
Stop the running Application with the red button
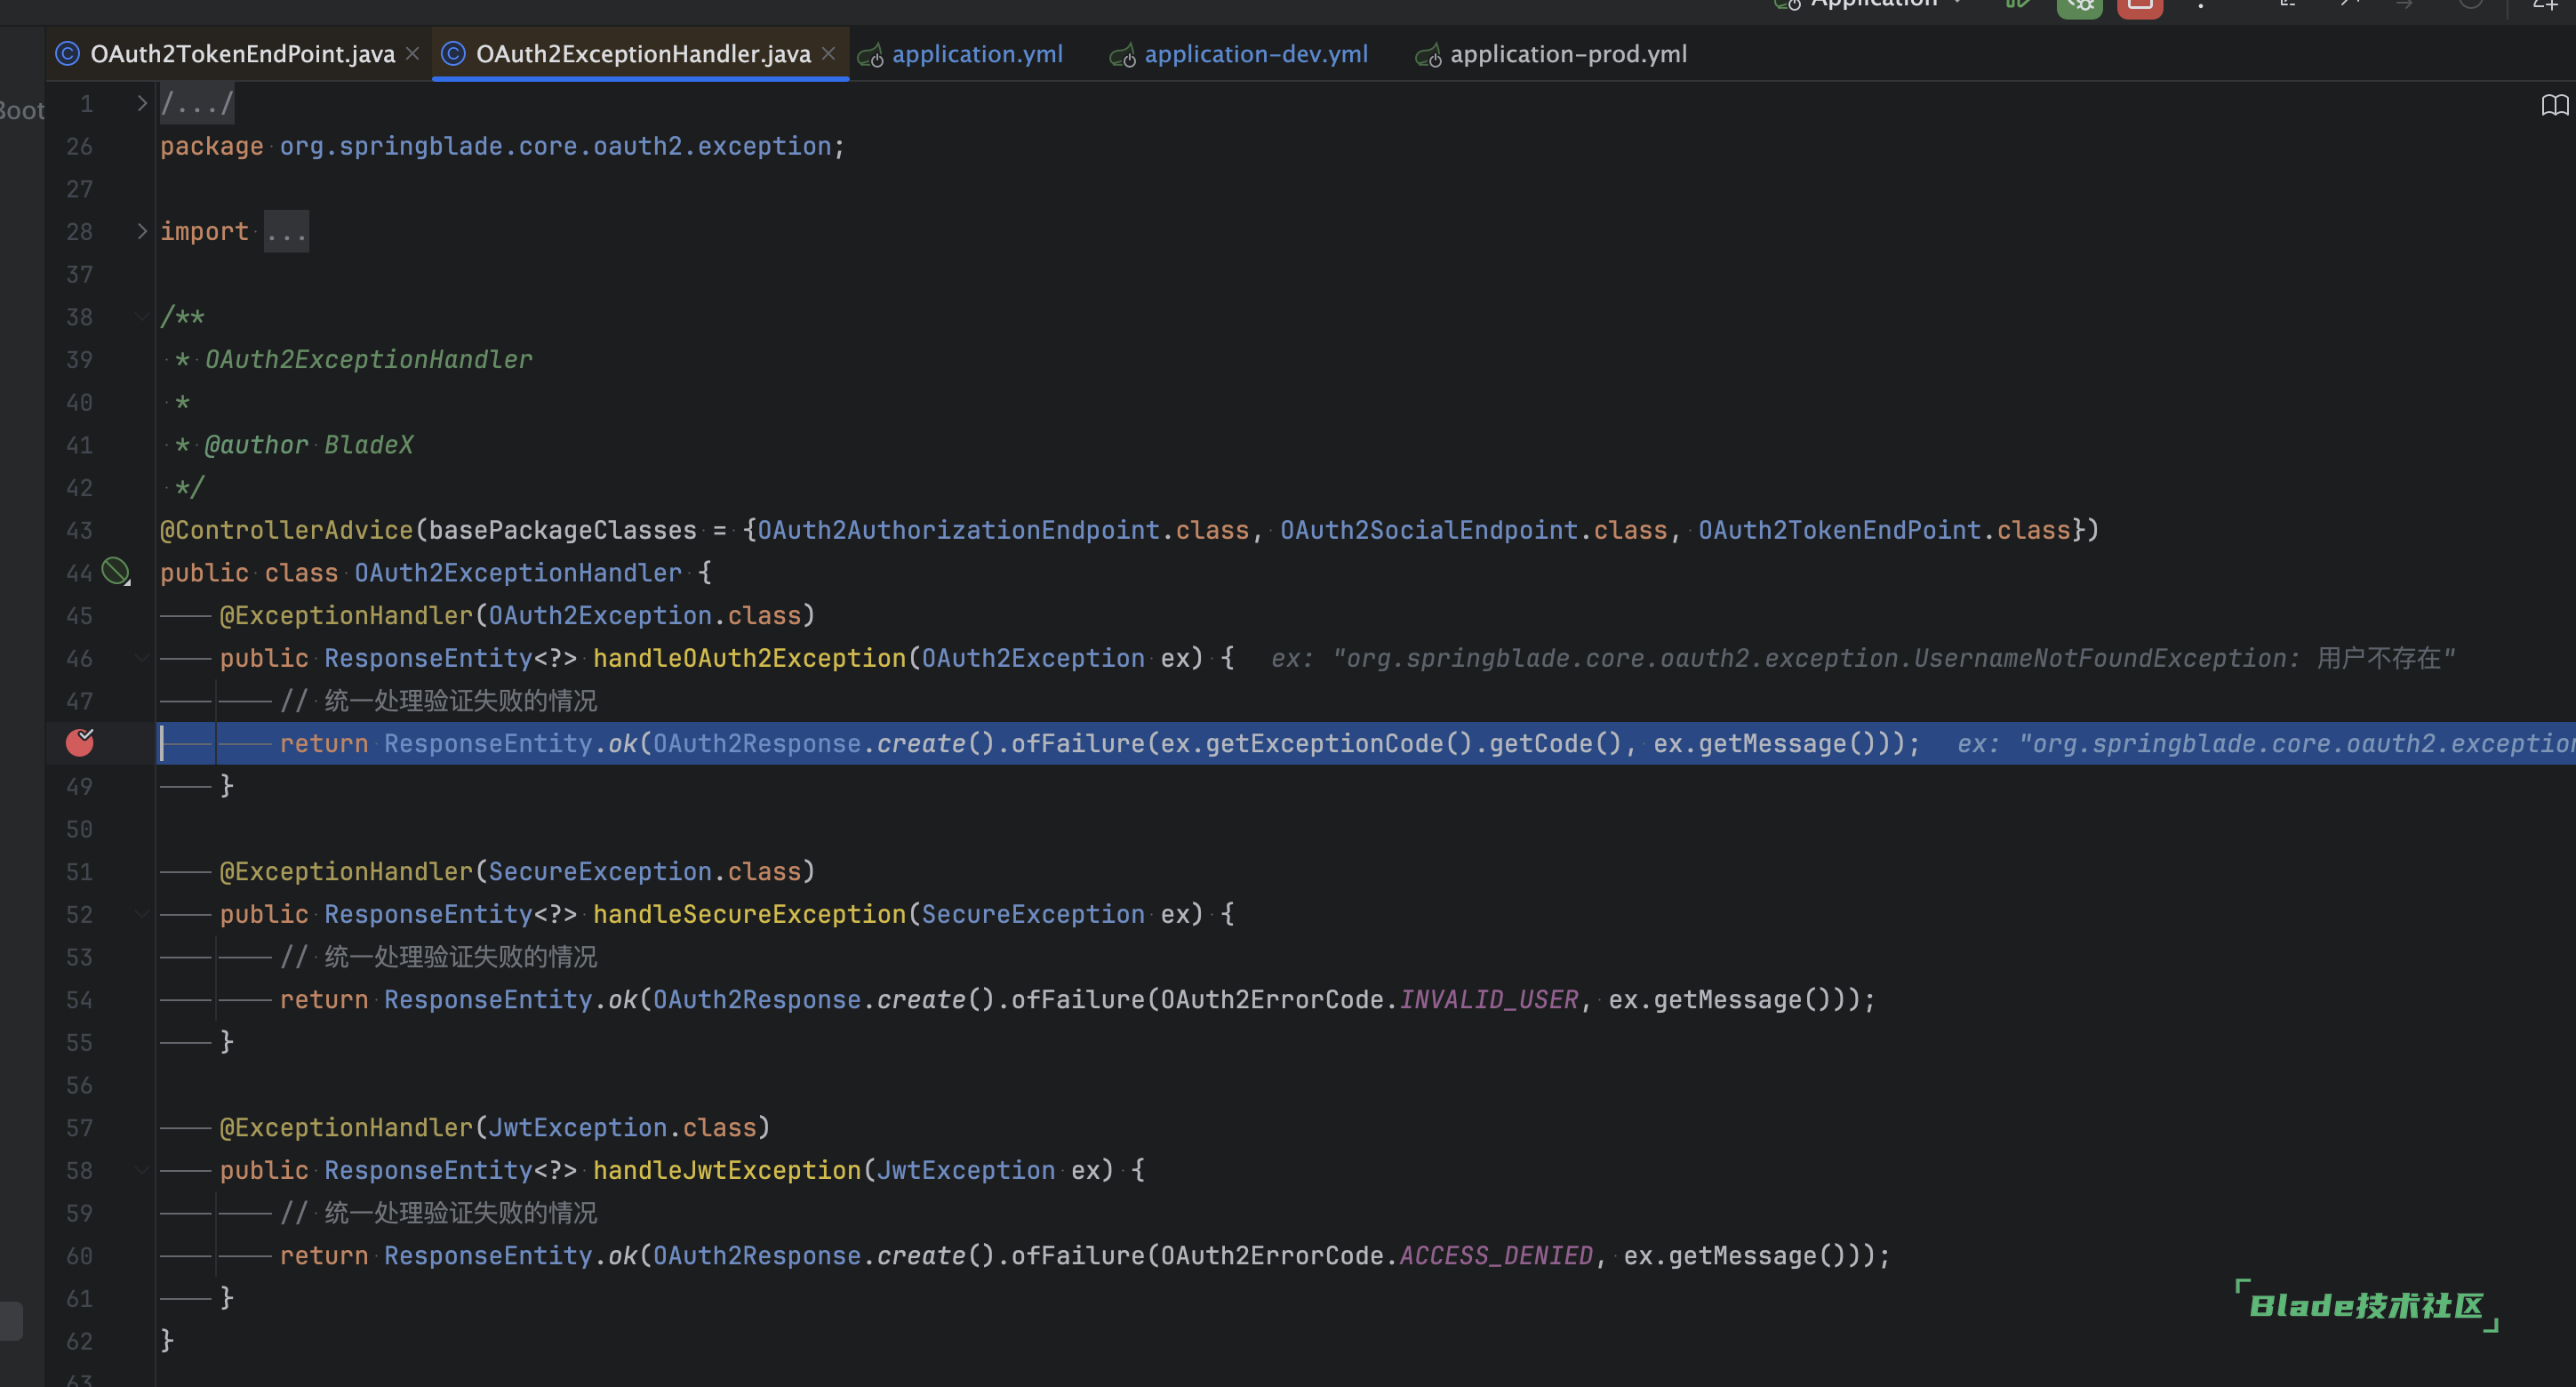[x=2140, y=6]
